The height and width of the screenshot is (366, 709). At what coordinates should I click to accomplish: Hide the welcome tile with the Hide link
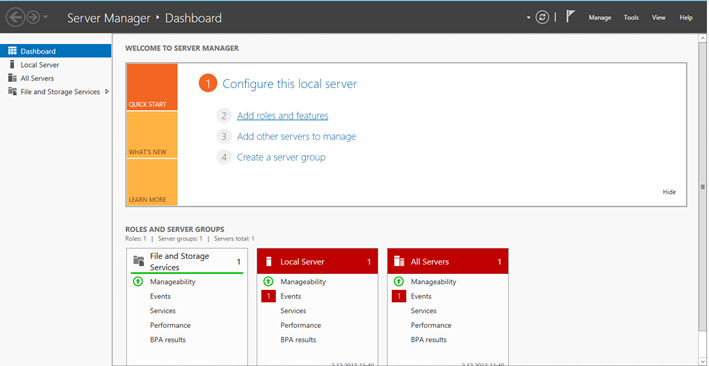click(669, 192)
